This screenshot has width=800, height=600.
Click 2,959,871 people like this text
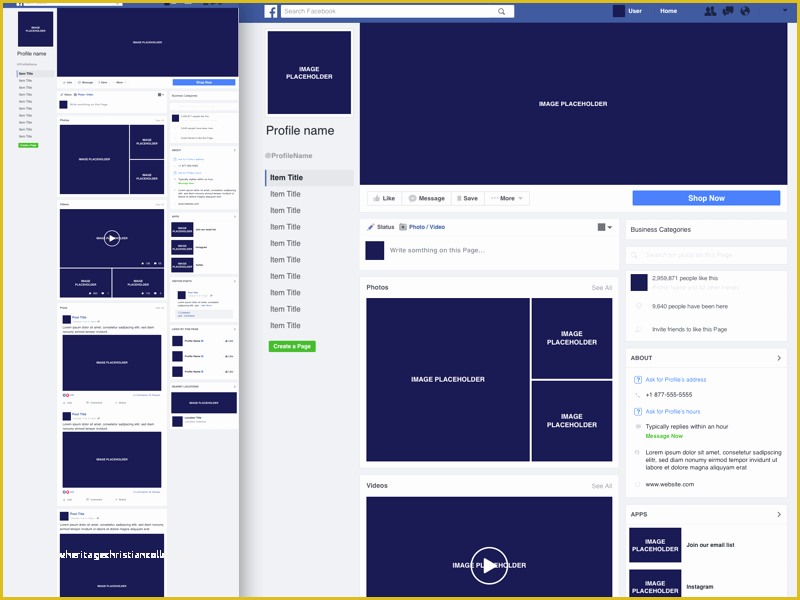tap(685, 279)
